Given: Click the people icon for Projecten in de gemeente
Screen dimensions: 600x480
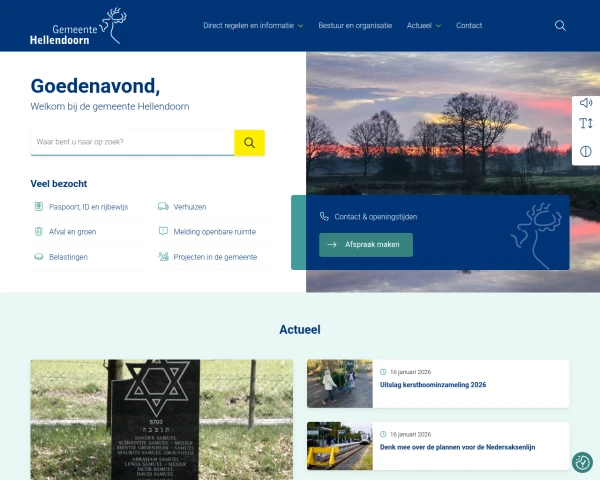Looking at the screenshot, I should pos(163,256).
